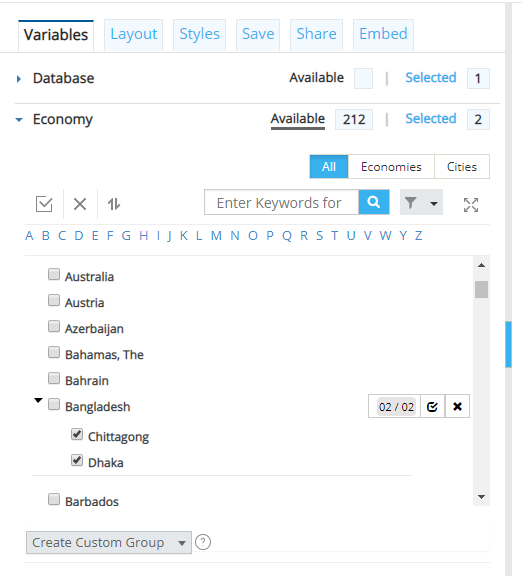Expand the Database section
This screenshot has height=576, width=522.
pos(19,79)
